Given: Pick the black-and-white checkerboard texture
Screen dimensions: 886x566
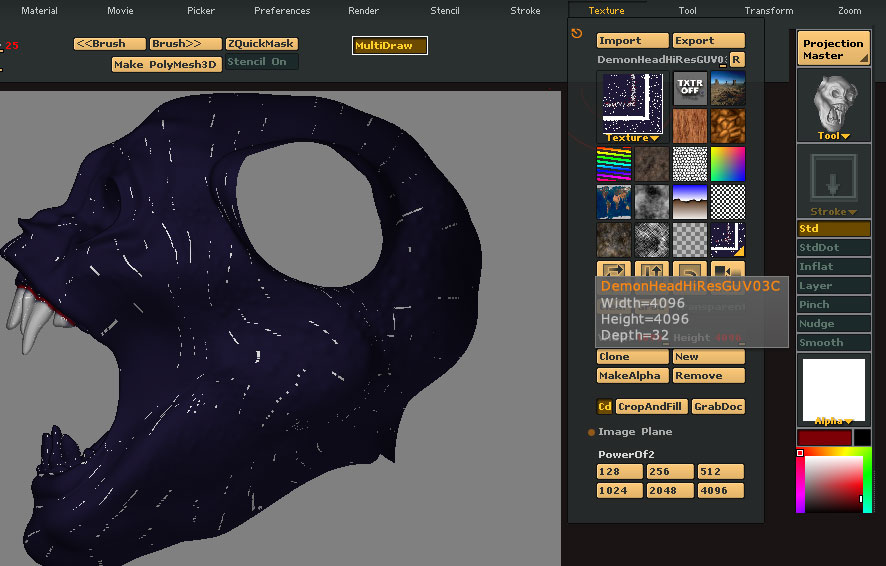Looking at the screenshot, I should 728,202.
